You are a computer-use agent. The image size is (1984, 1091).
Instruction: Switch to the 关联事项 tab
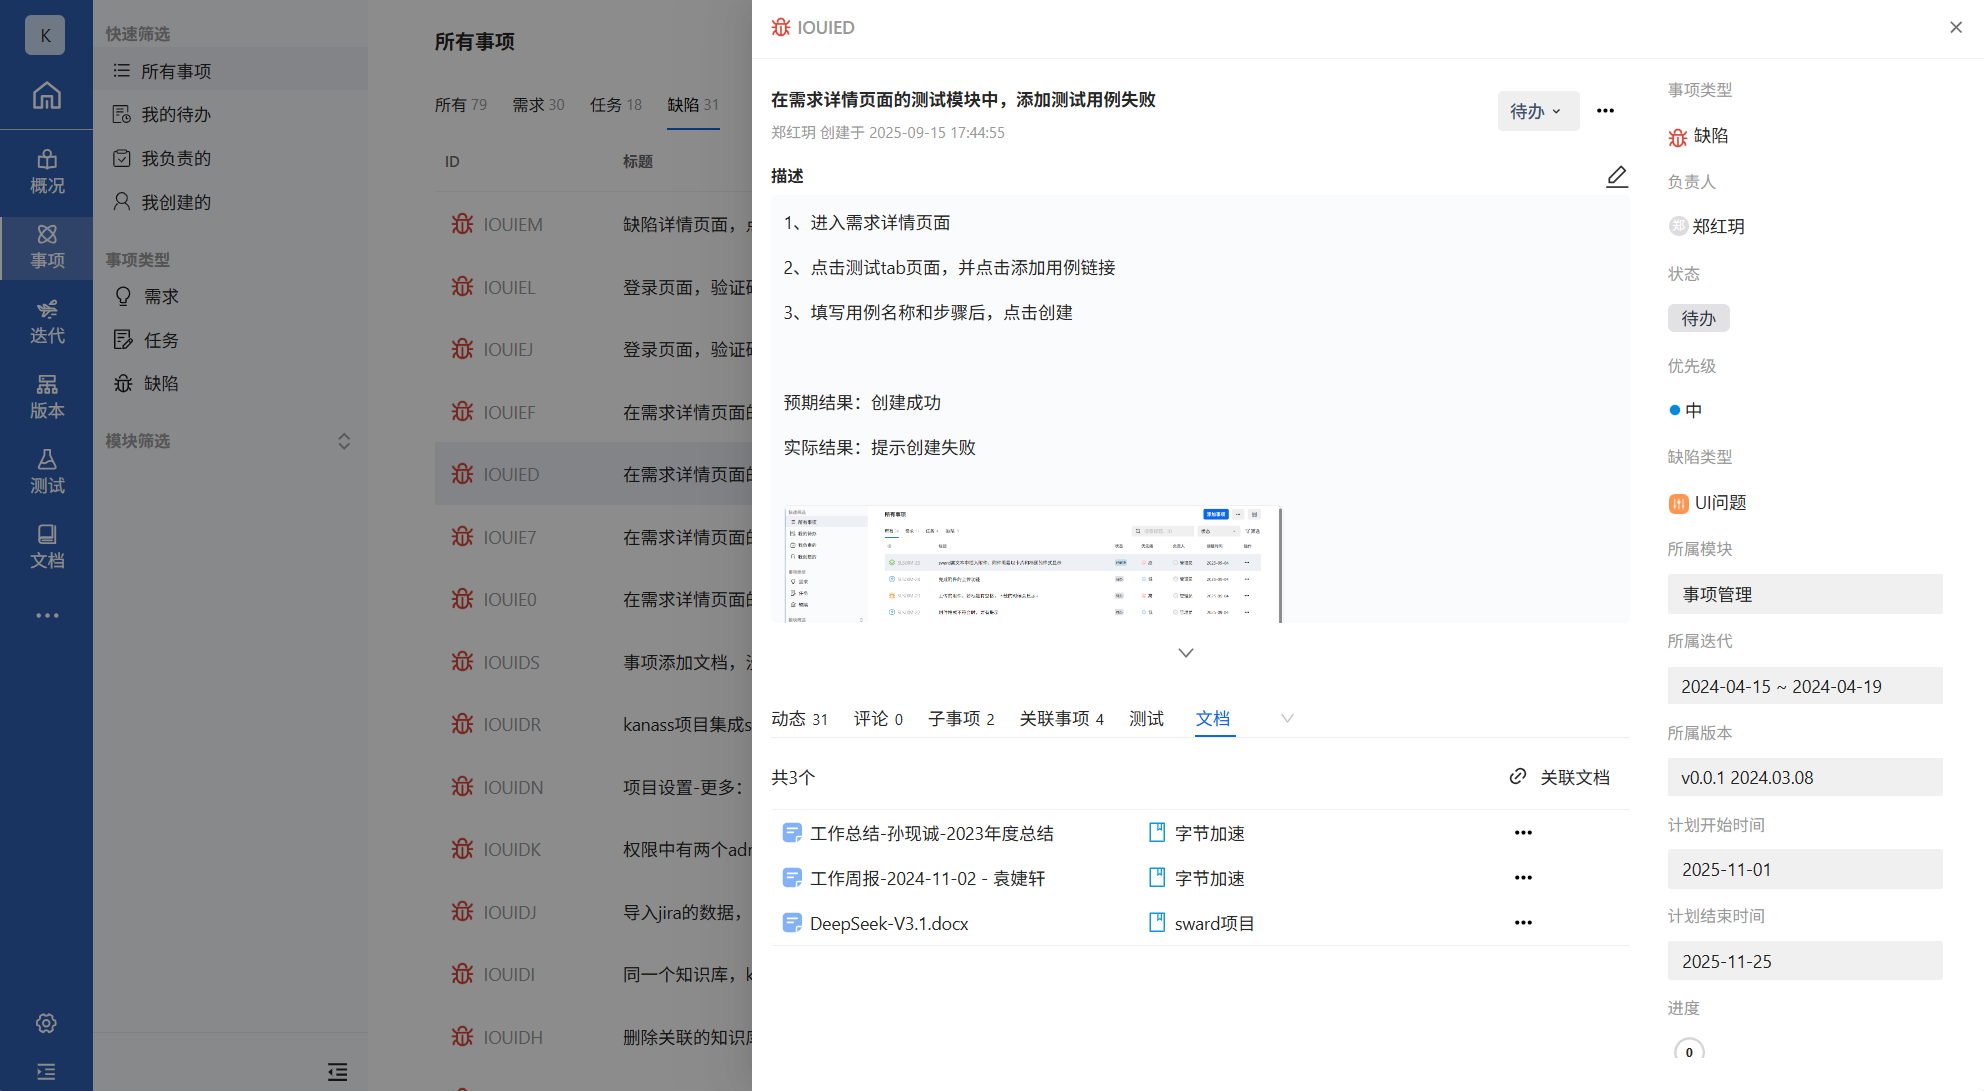click(1060, 718)
